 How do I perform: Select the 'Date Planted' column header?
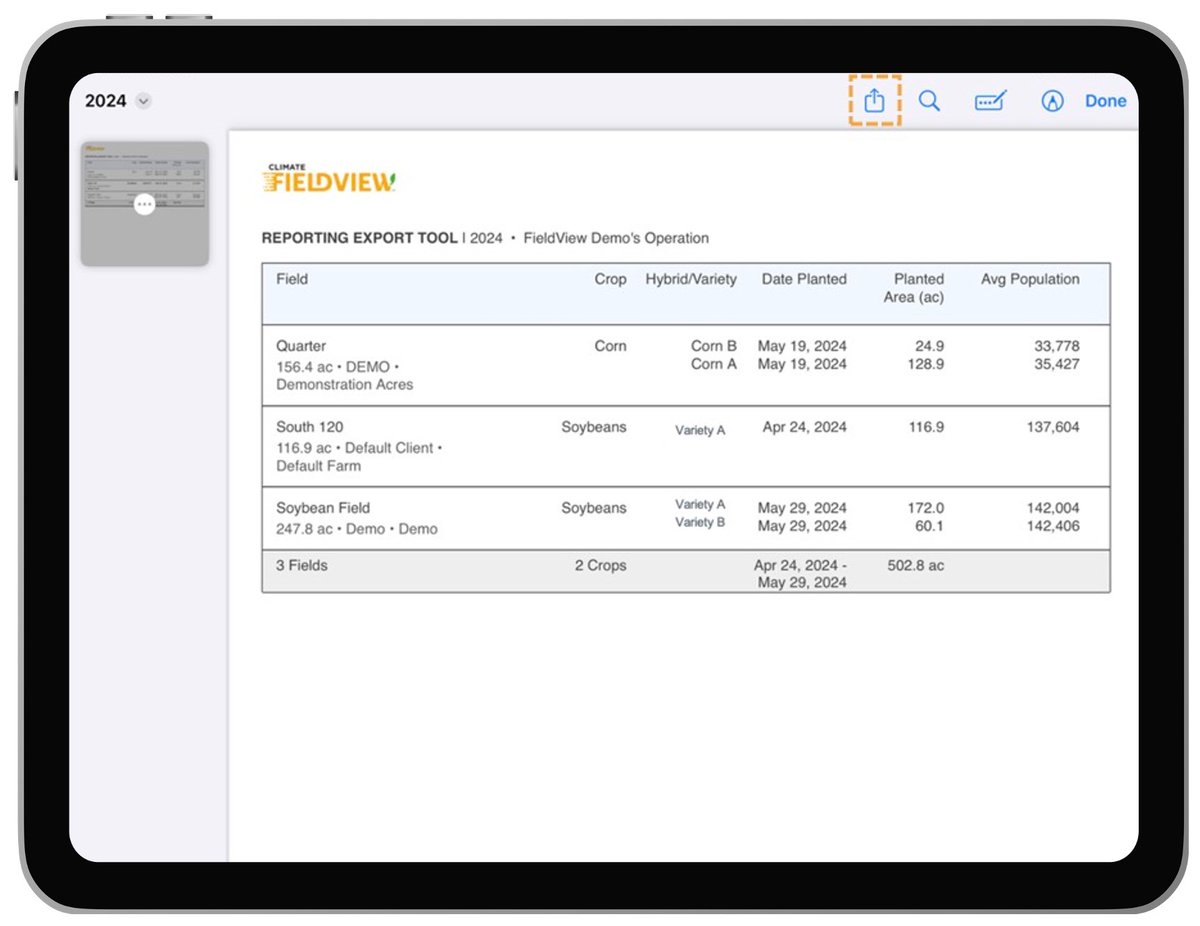point(804,279)
